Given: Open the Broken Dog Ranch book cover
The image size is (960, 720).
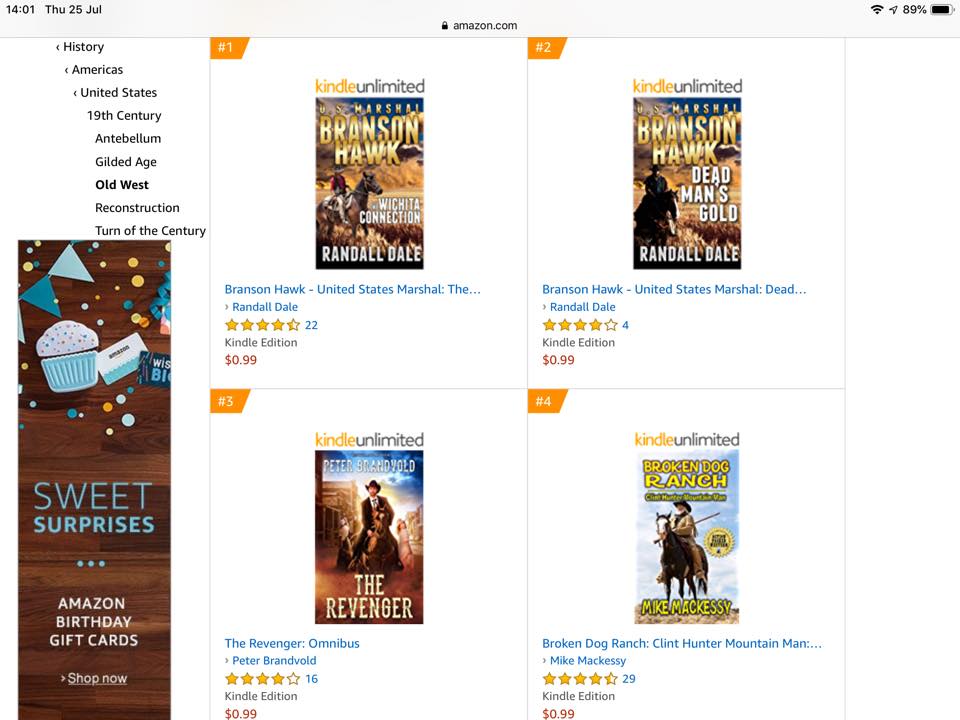Looking at the screenshot, I should coord(687,537).
